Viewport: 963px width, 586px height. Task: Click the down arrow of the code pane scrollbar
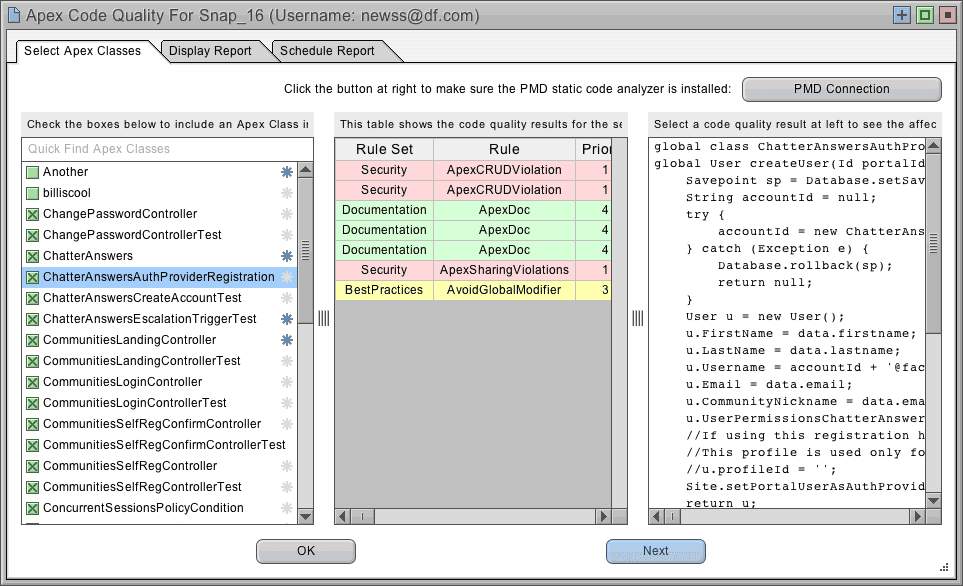point(934,501)
